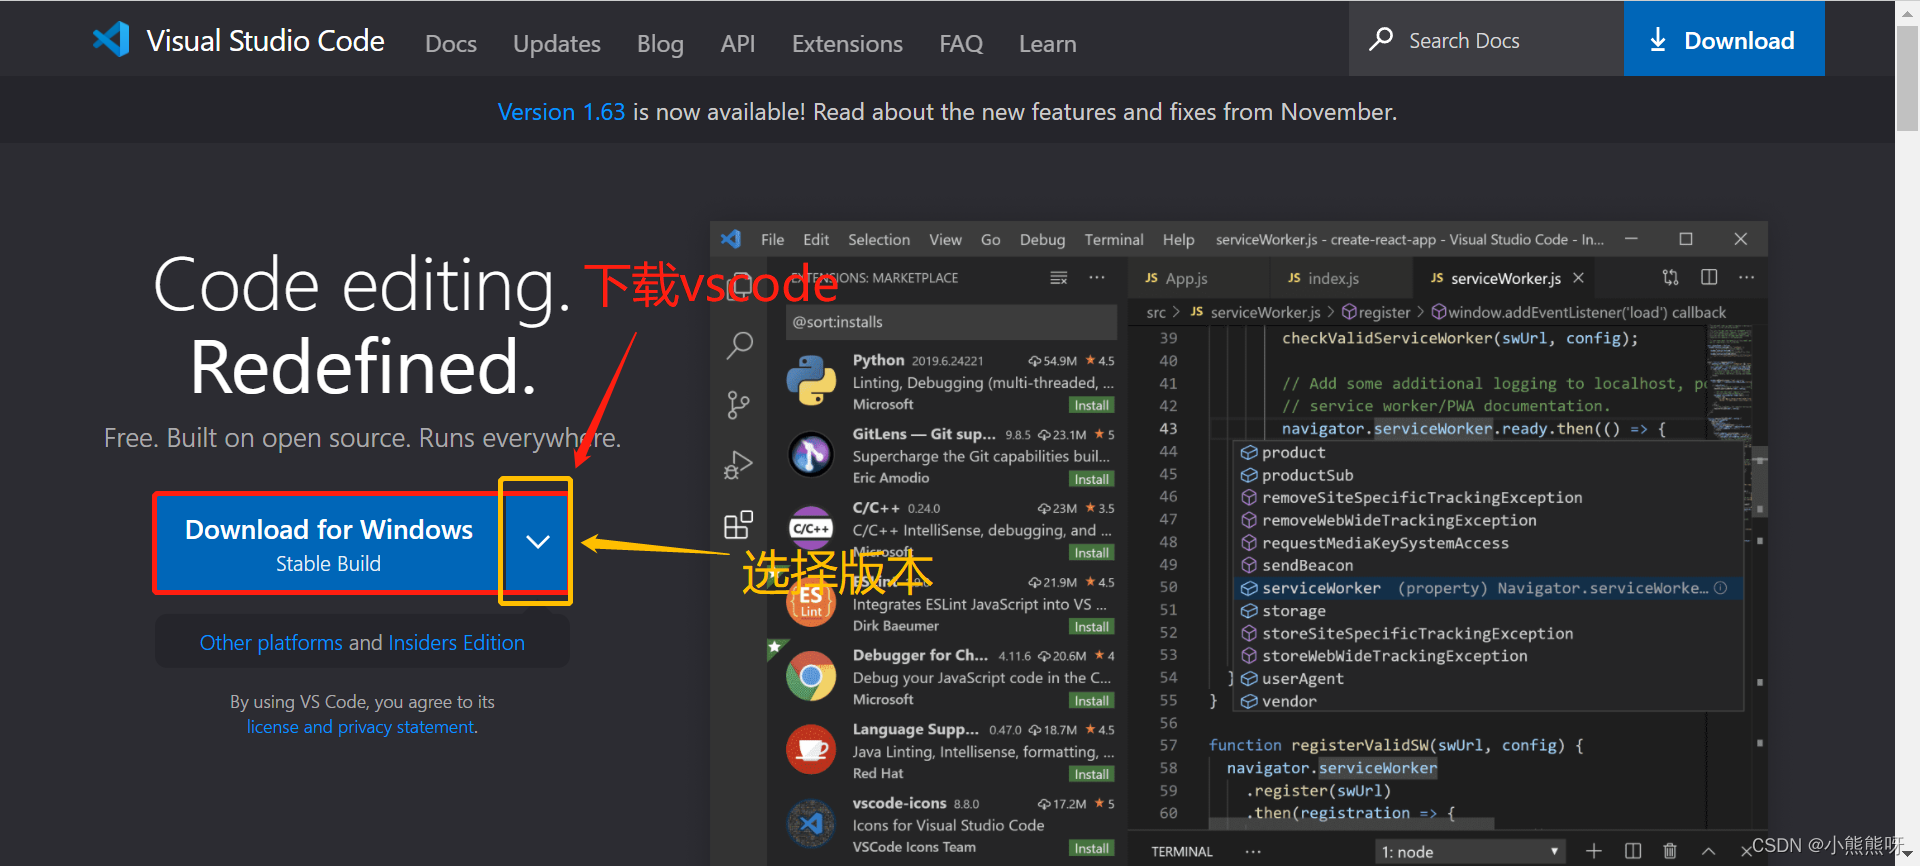Screen dimensions: 1920x866
Task: Click the Search Docs field
Action: point(1486,40)
